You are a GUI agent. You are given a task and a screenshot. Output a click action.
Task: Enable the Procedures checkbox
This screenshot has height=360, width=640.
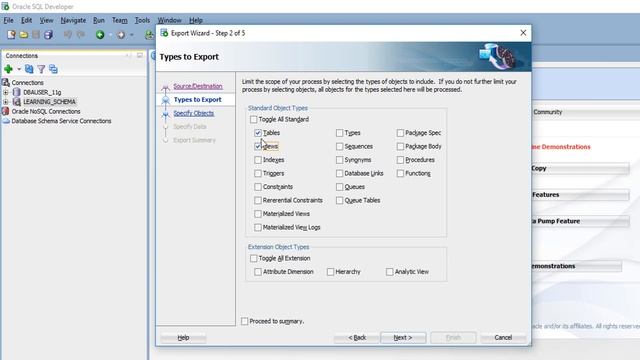pos(400,160)
